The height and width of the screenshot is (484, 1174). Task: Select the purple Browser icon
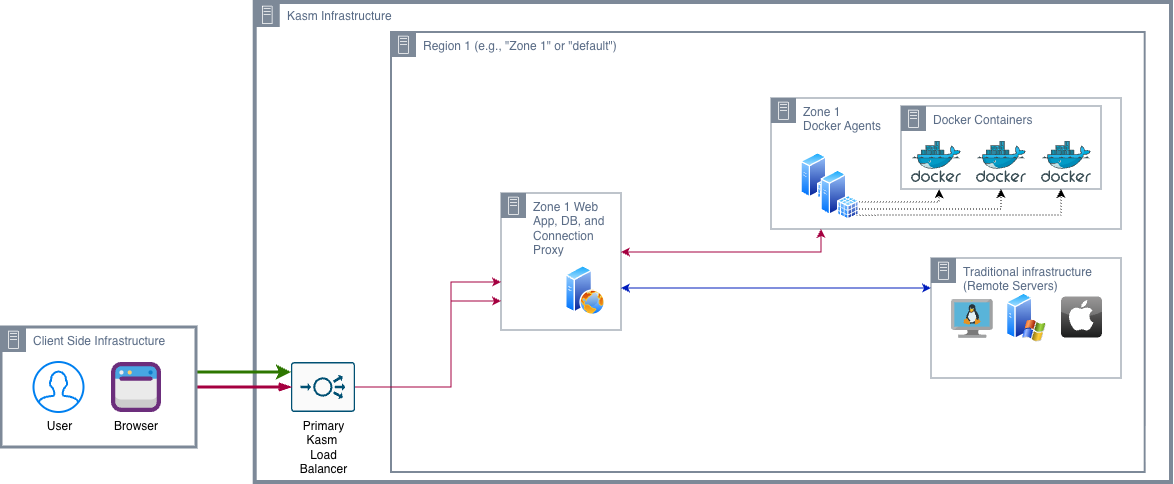[x=136, y=387]
